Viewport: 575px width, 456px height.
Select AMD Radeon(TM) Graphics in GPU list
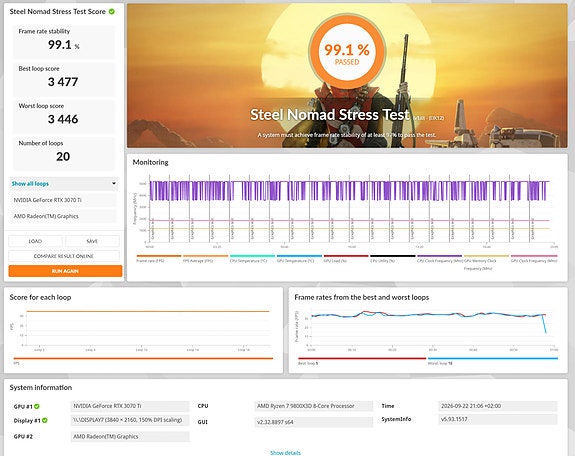pyautogui.click(x=64, y=216)
